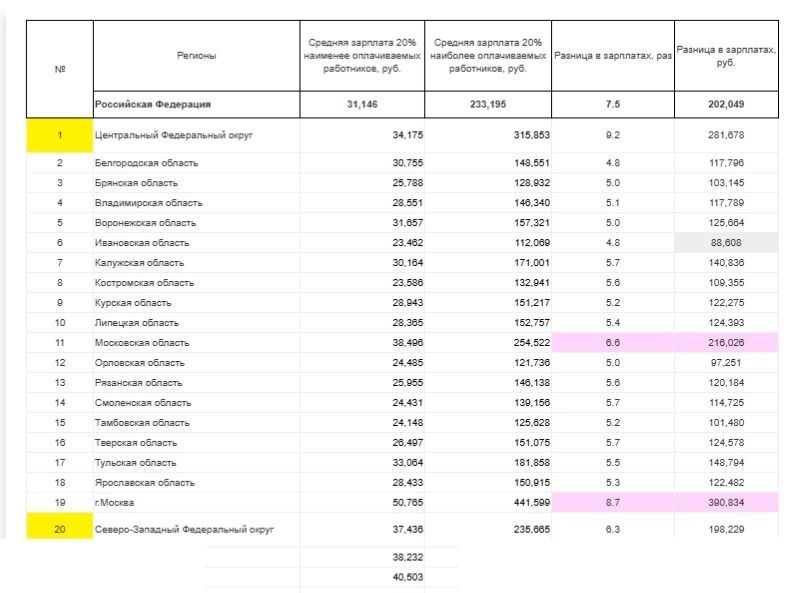The width and height of the screenshot is (791, 593).
Task: Click the "г.Москва" region cell
Action: (115, 501)
